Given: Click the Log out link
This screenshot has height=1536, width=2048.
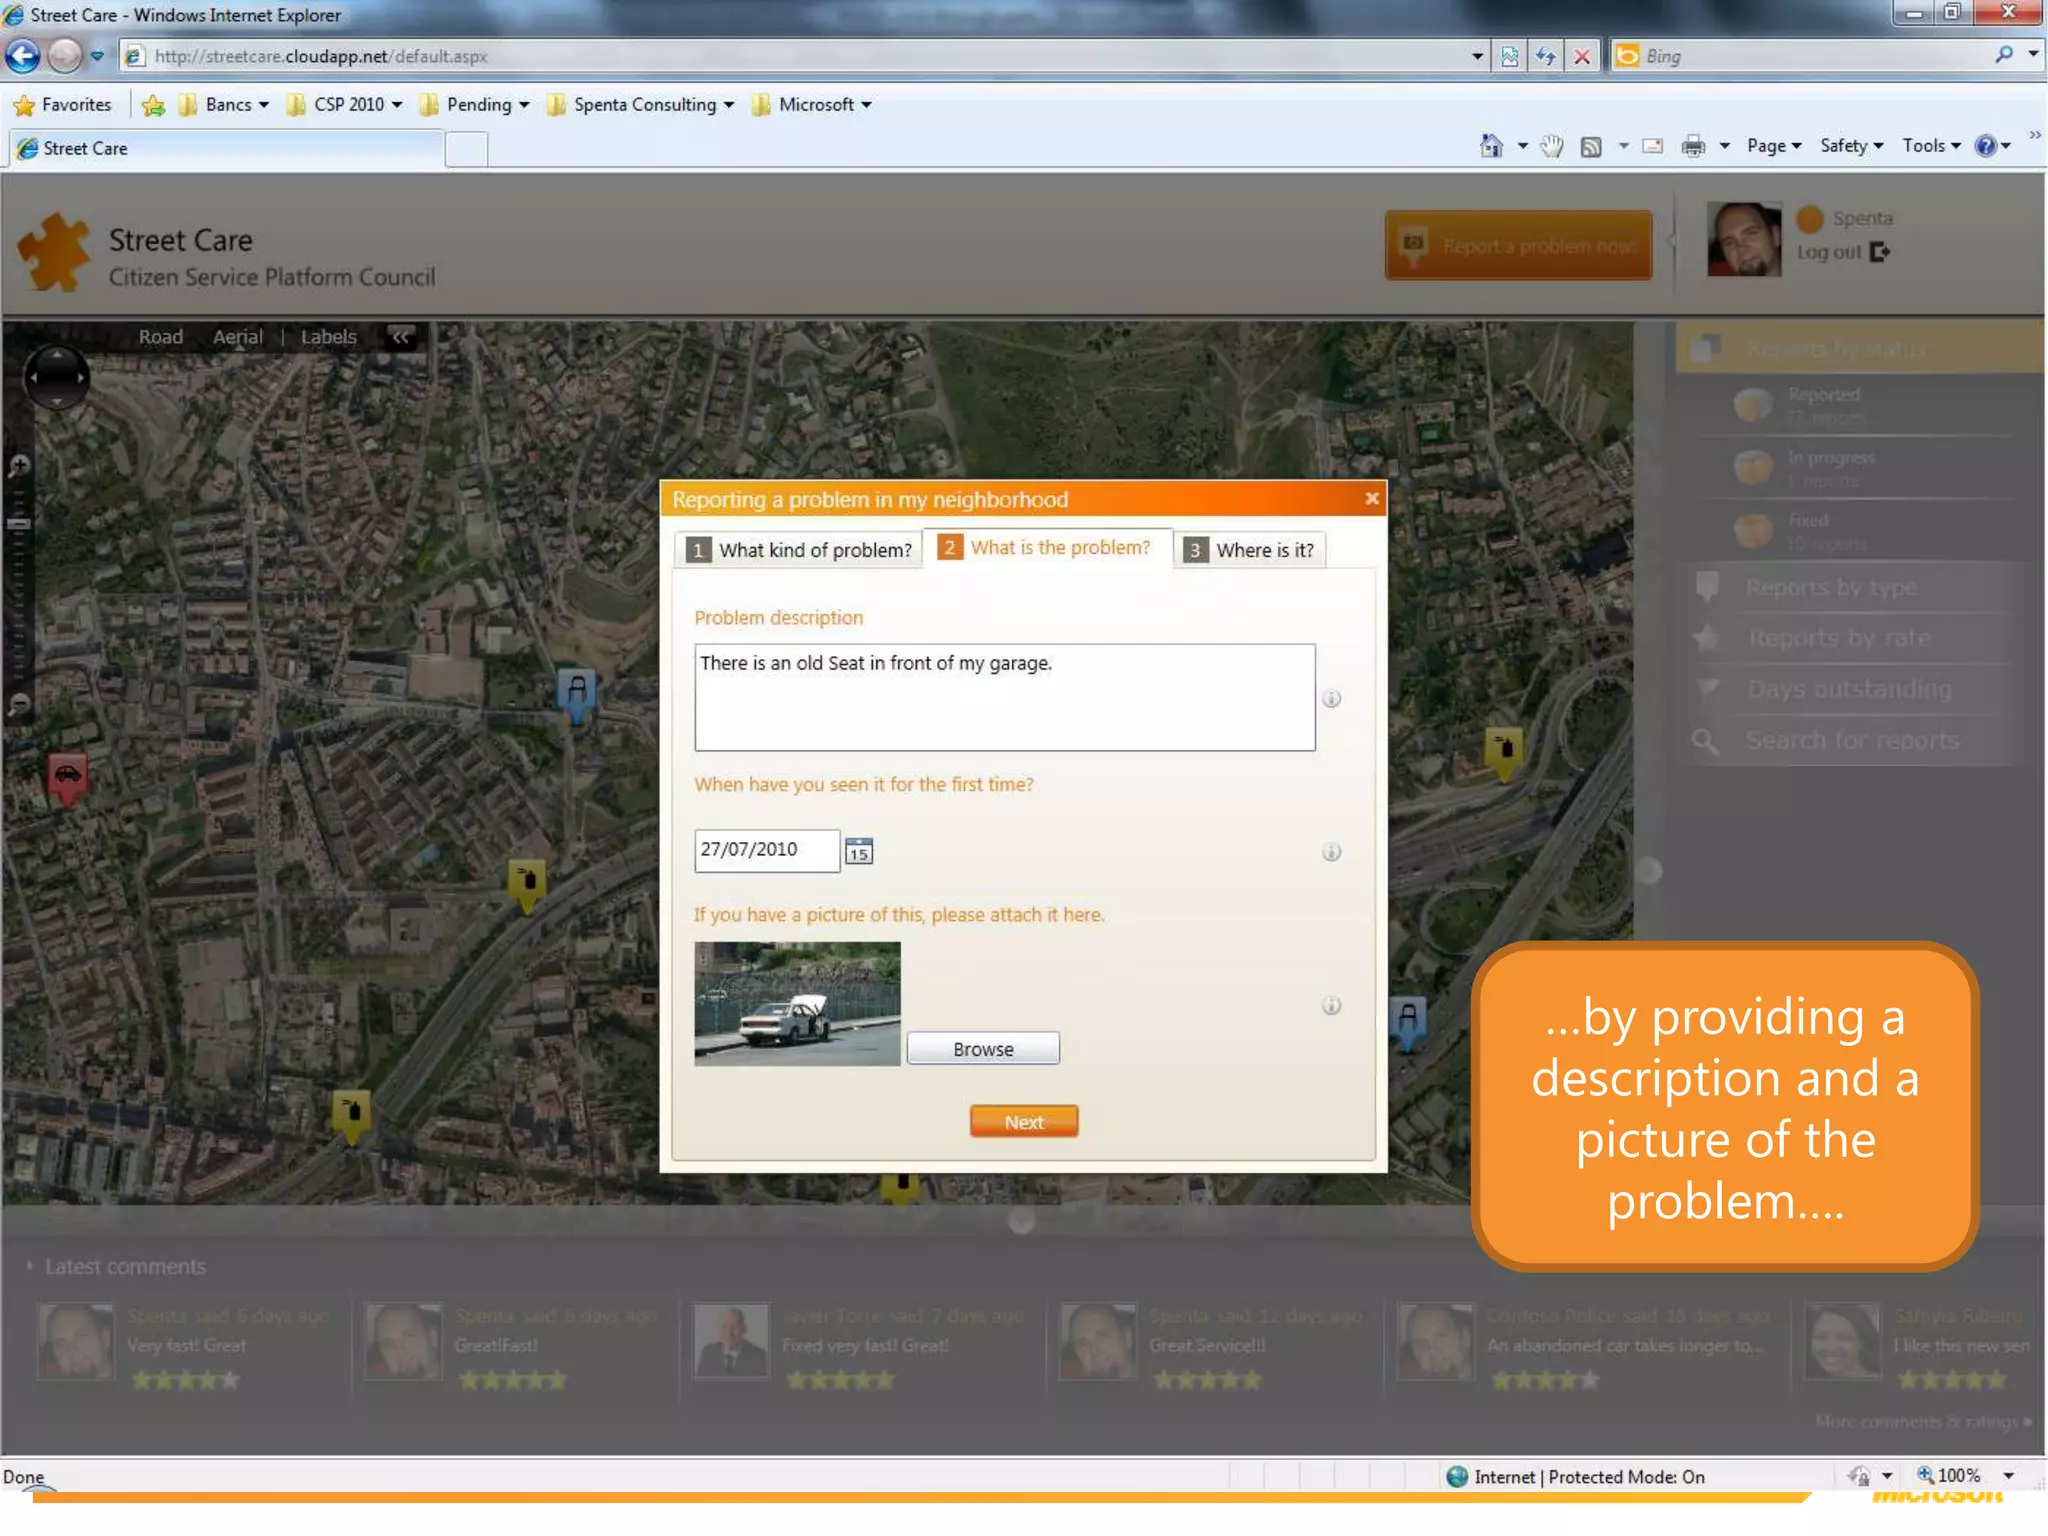Looking at the screenshot, I should [1829, 252].
